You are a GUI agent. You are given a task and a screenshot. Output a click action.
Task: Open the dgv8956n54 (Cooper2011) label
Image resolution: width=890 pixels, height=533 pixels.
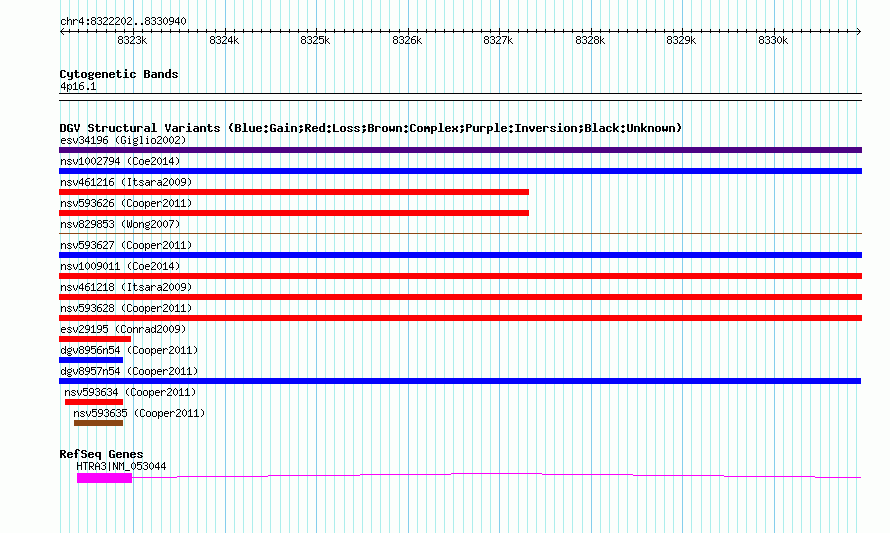tap(129, 350)
